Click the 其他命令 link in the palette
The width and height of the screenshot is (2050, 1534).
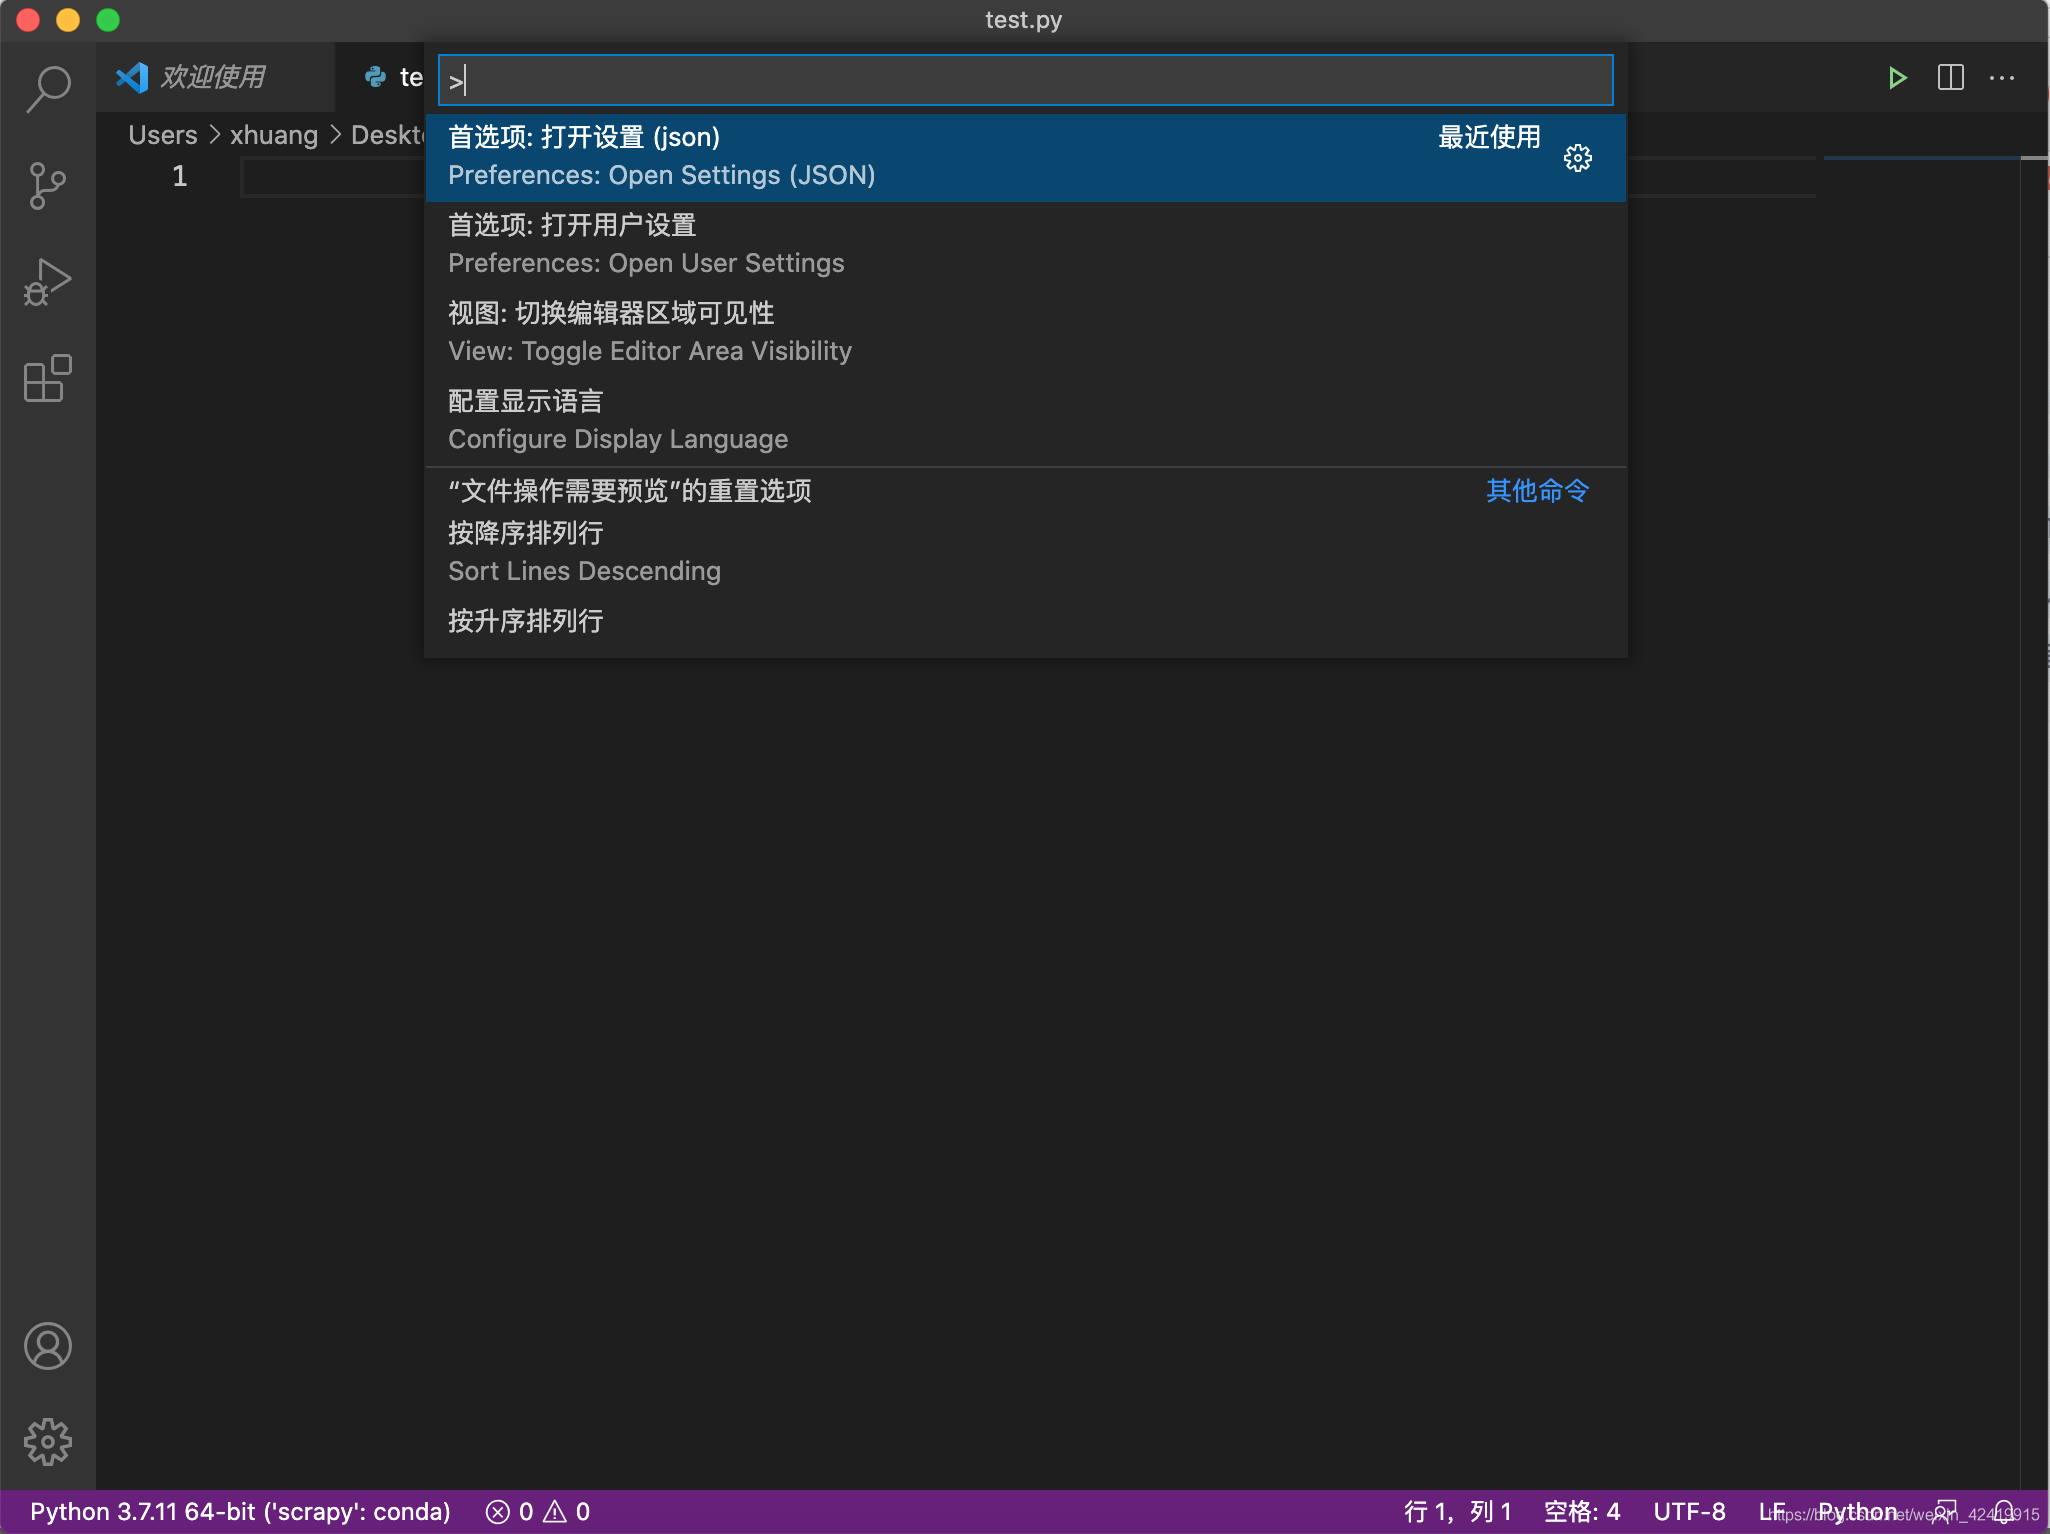[1537, 491]
